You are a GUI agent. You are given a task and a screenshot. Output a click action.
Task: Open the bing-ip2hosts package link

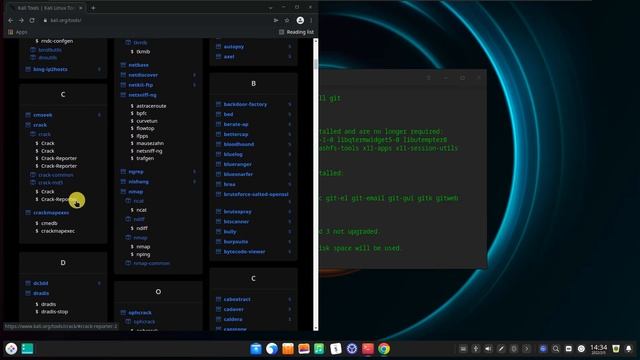[x=50, y=69]
